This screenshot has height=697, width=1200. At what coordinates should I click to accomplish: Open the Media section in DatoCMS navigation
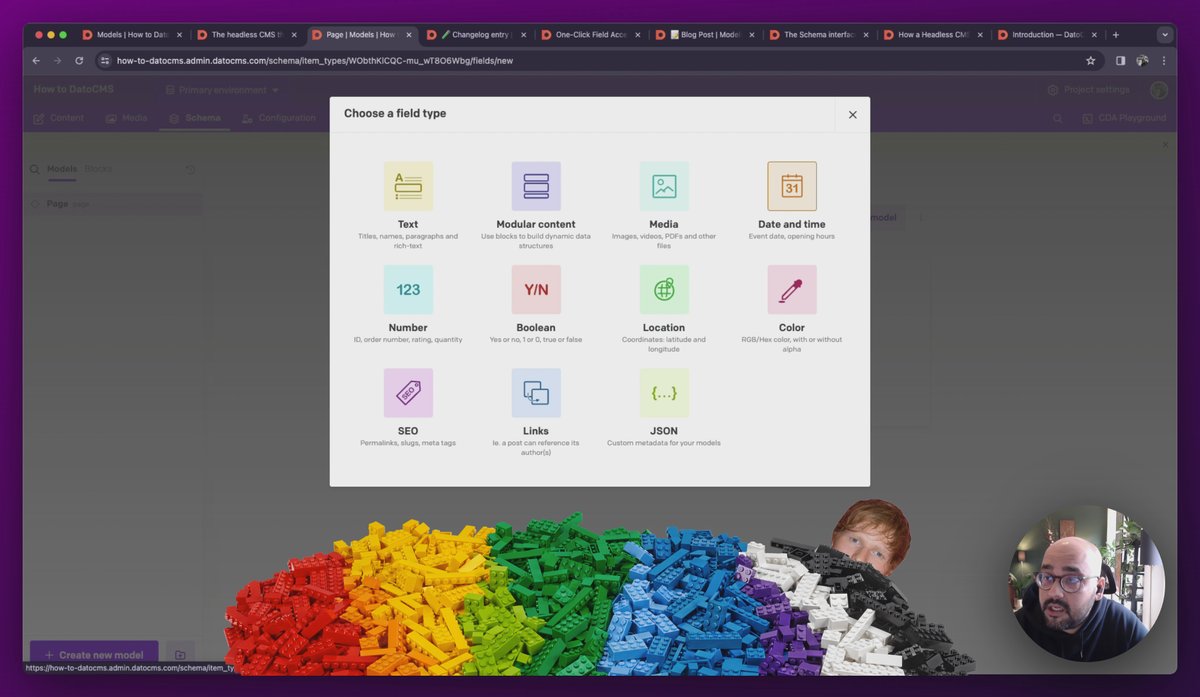[127, 118]
